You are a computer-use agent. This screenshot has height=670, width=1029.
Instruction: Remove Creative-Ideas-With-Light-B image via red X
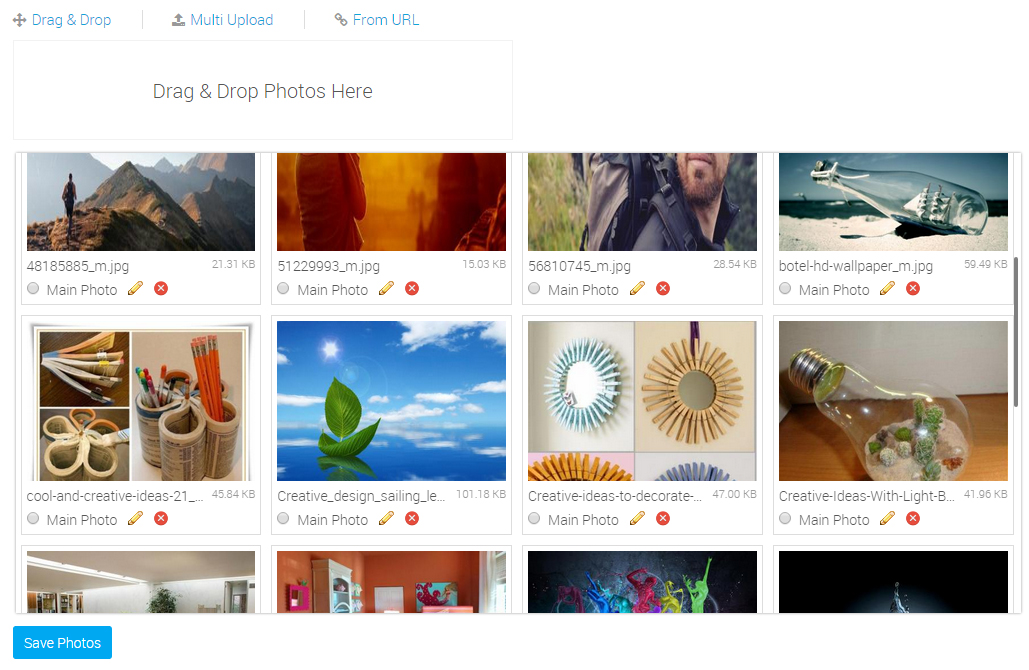click(x=912, y=518)
